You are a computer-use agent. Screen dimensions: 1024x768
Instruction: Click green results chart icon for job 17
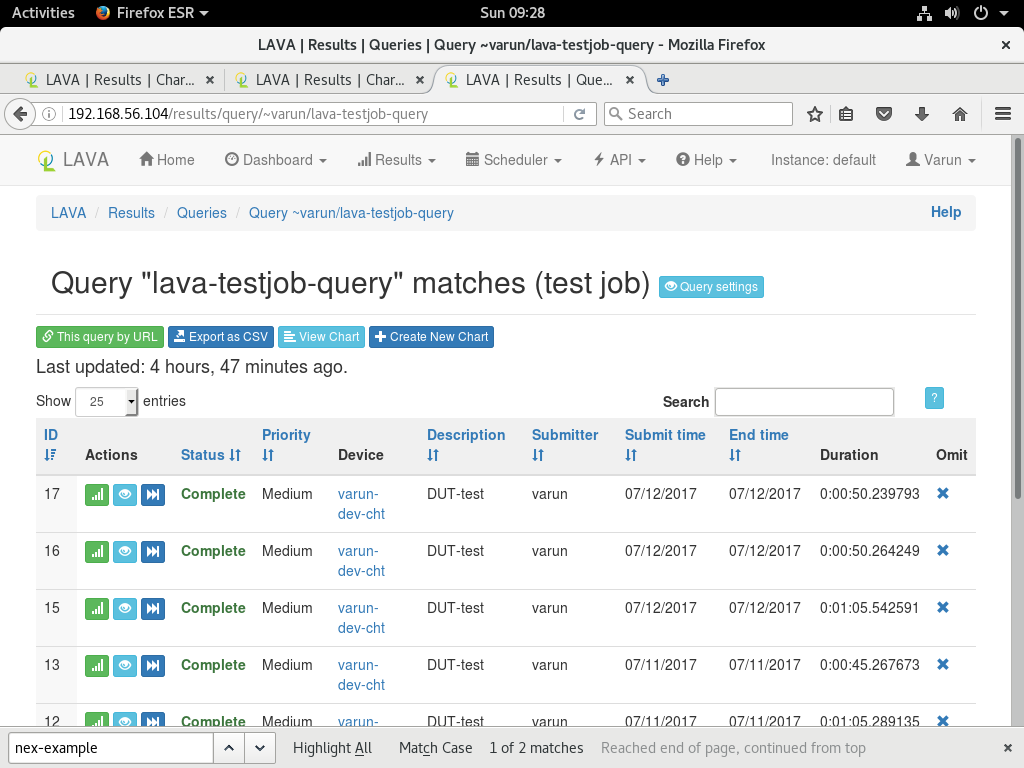[97, 494]
